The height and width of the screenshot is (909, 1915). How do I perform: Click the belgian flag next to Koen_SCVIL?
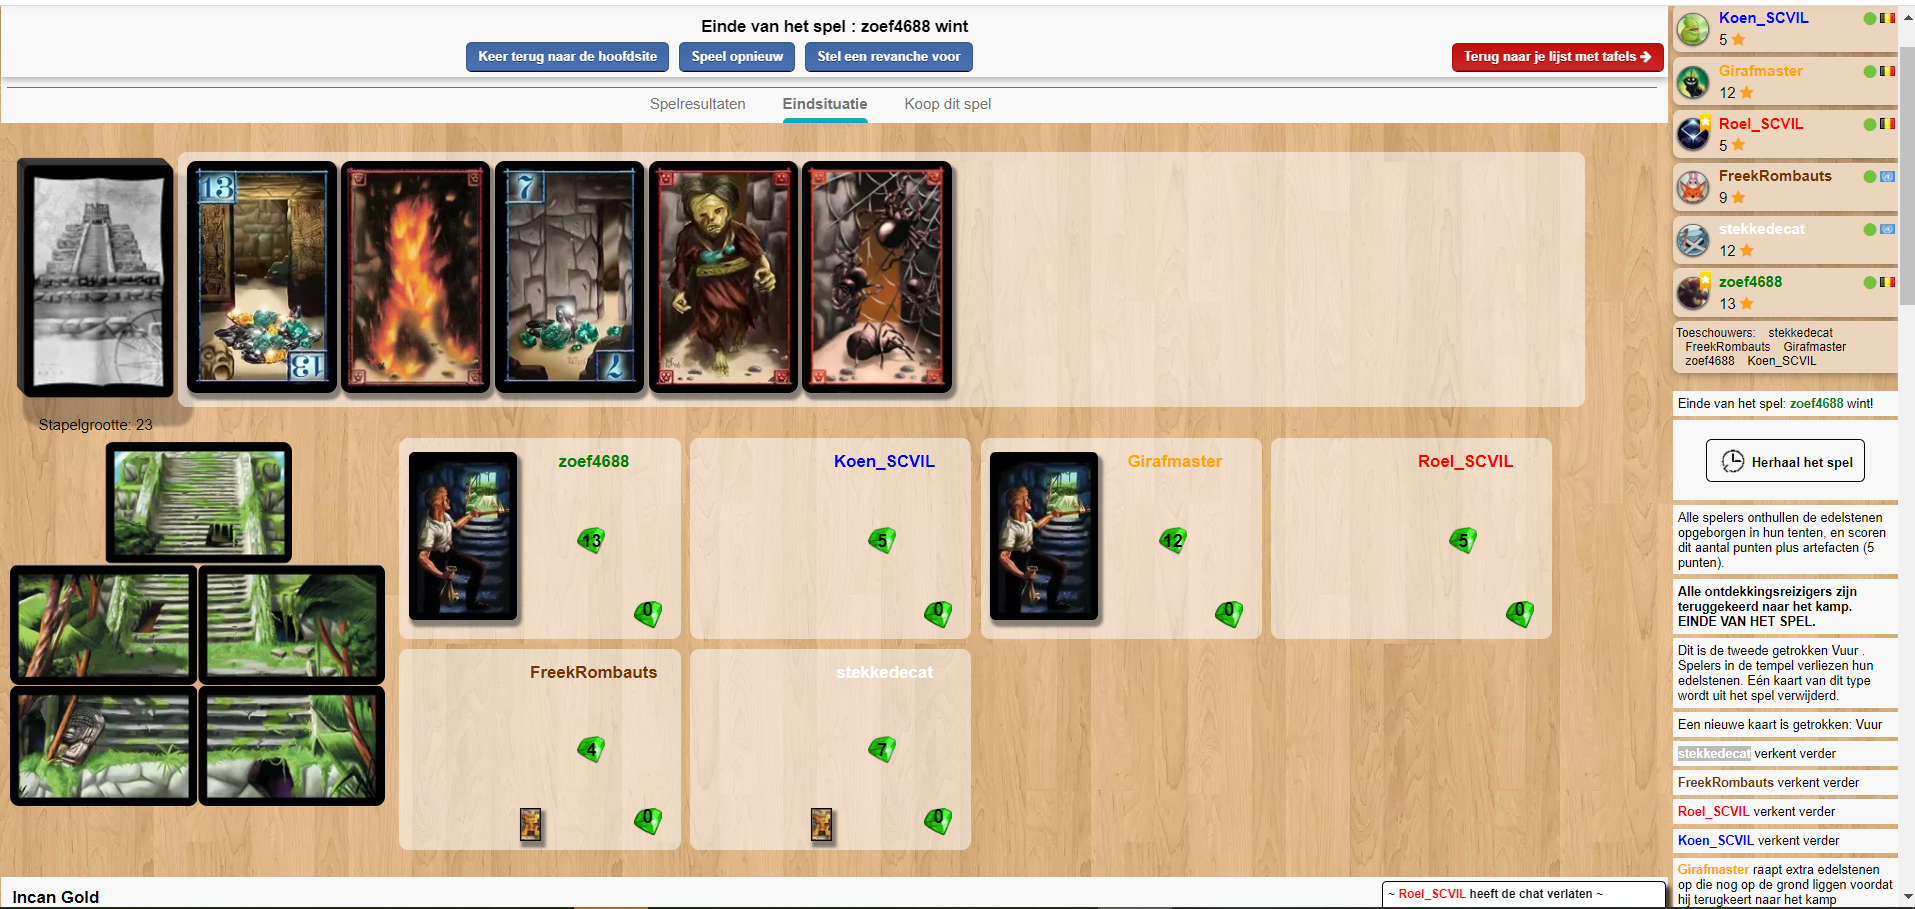click(x=1887, y=18)
